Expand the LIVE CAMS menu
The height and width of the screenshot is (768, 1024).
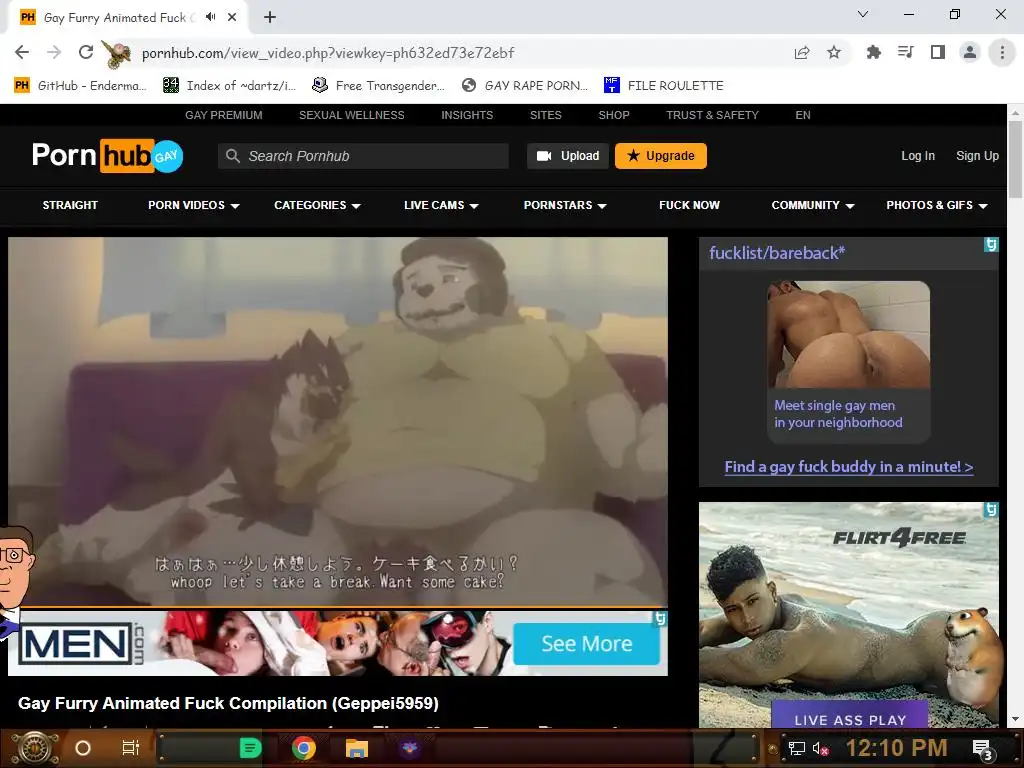(441, 205)
